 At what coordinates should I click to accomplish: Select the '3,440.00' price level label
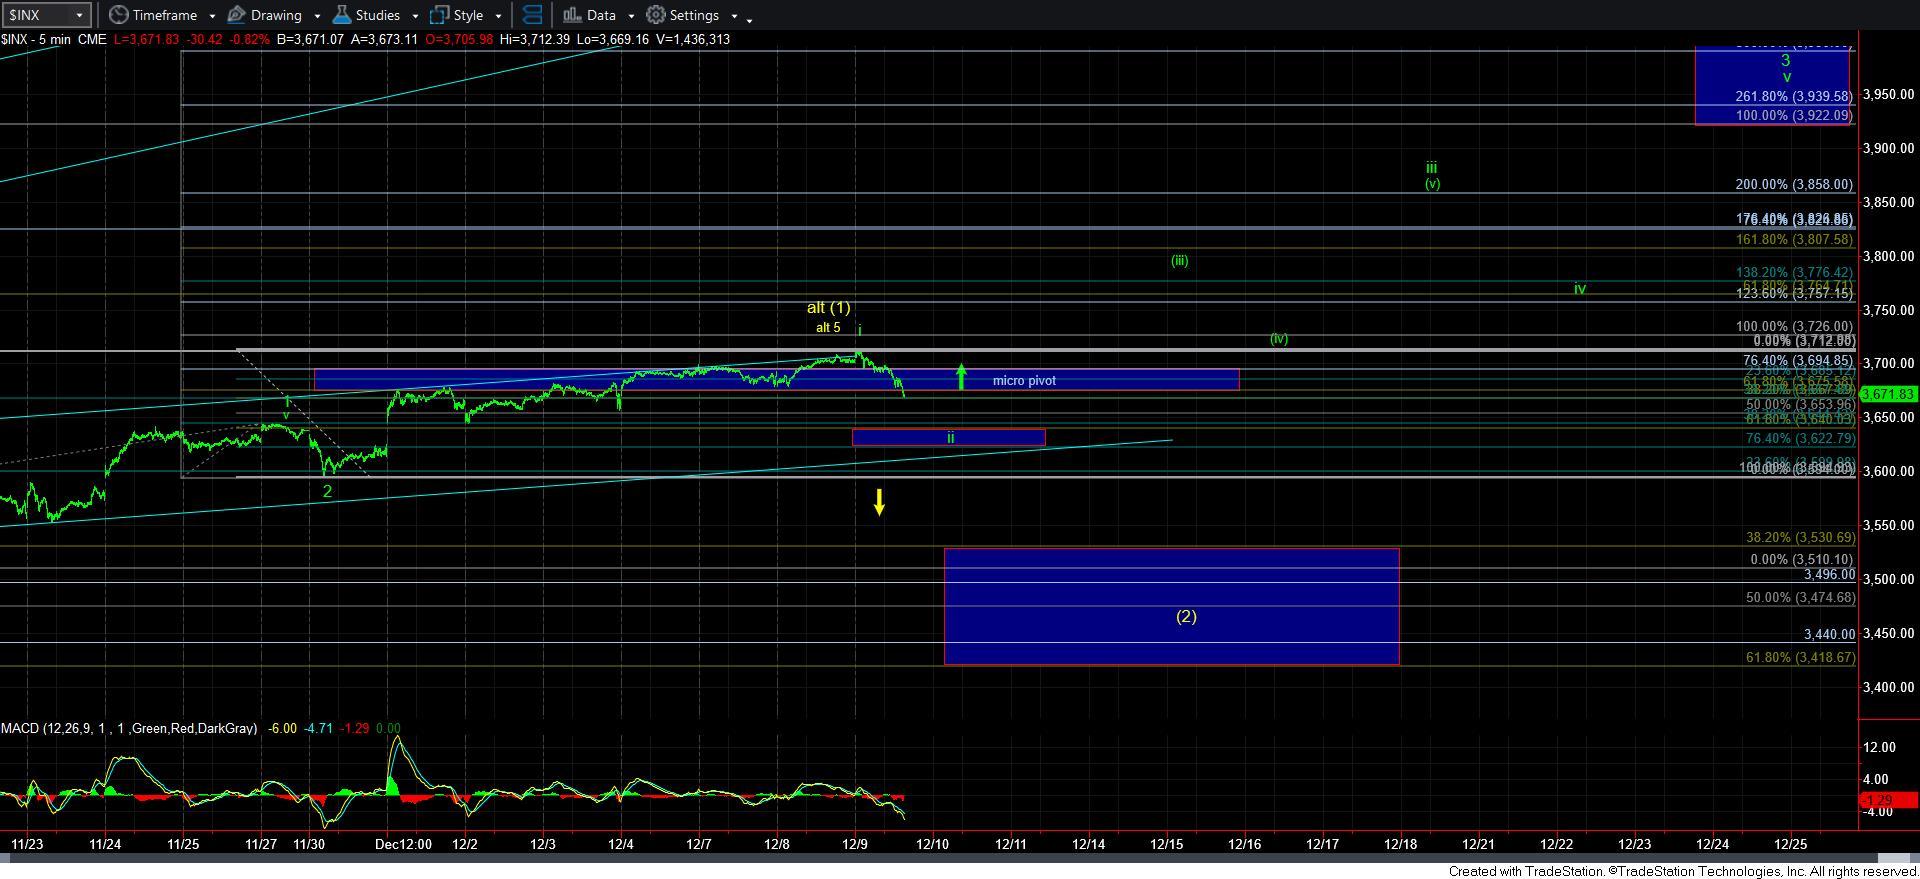(x=1829, y=635)
